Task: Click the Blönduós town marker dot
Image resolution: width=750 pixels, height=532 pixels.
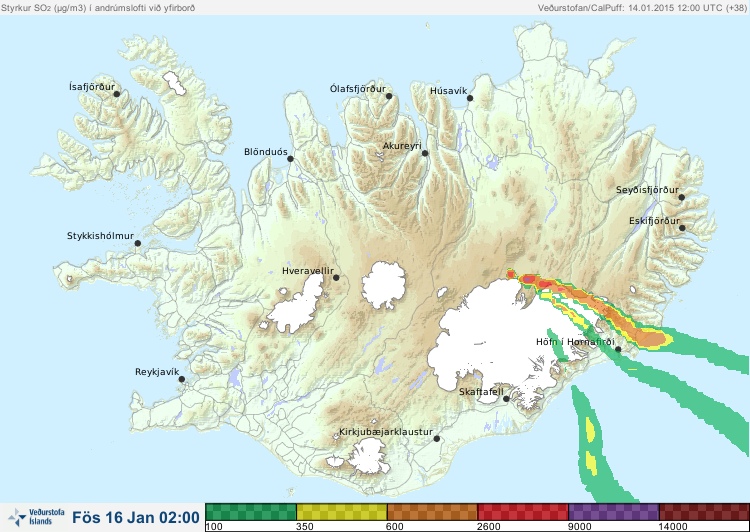Action: 290,159
